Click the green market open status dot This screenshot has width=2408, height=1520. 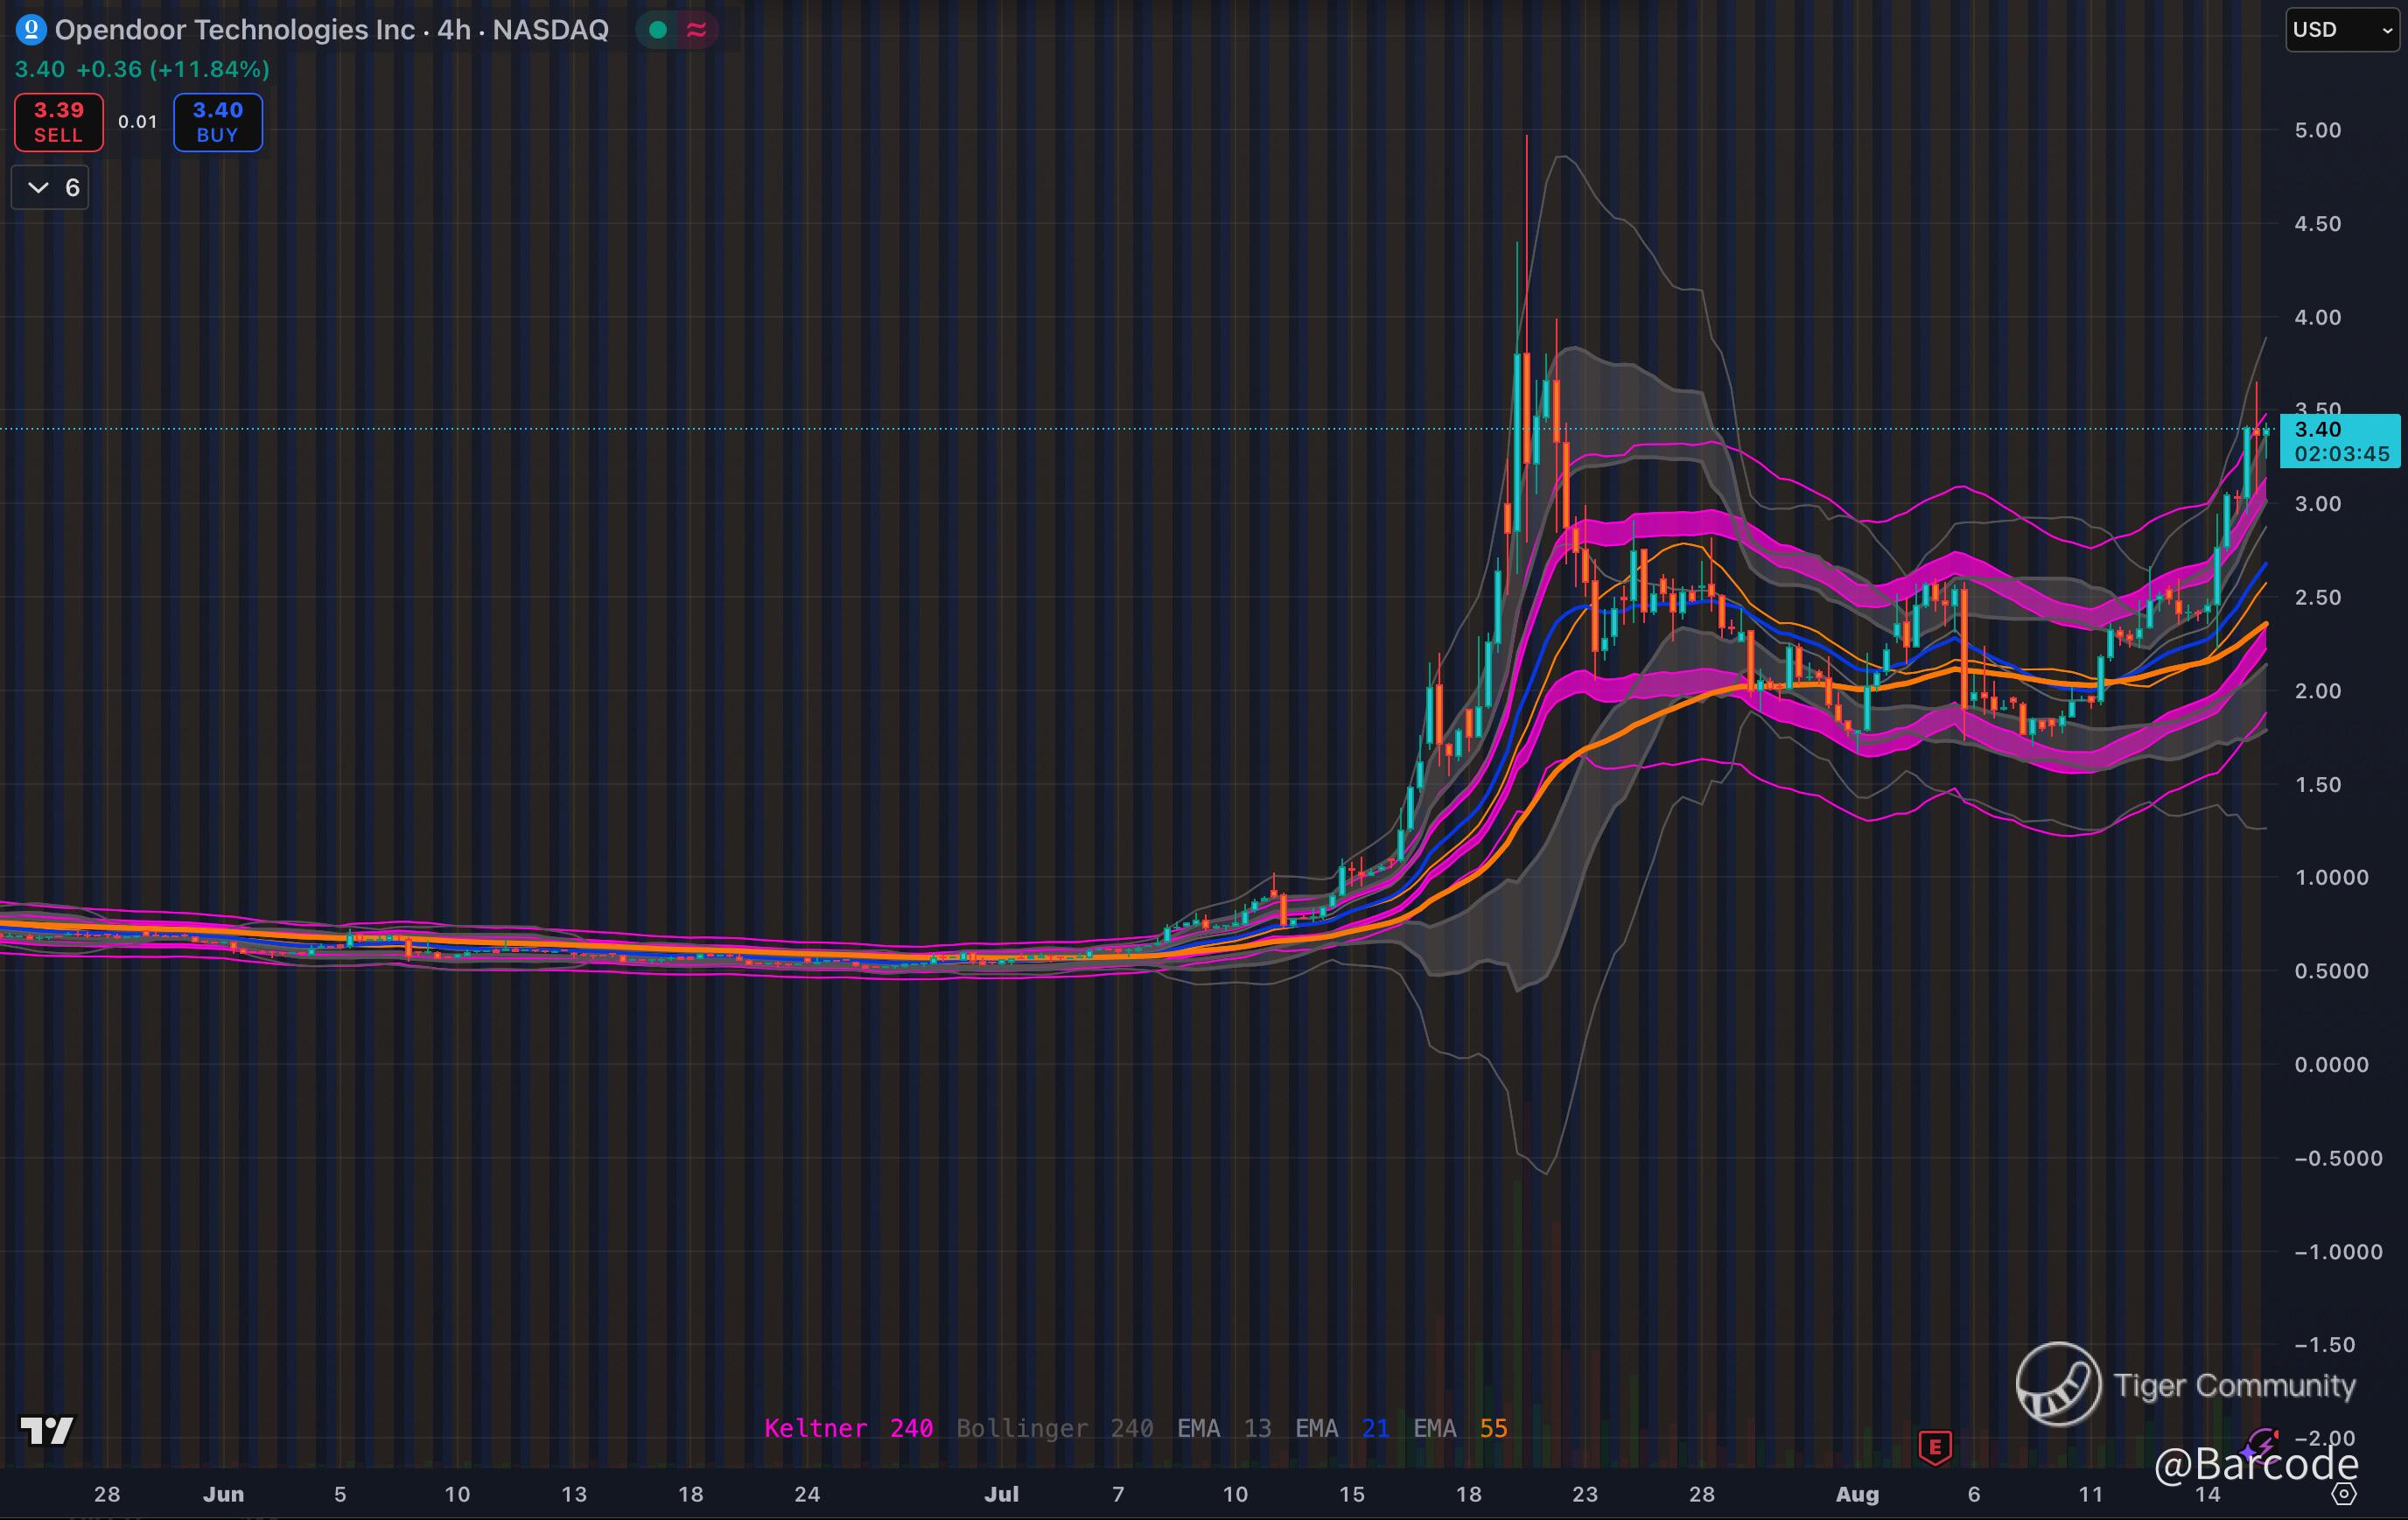pyautogui.click(x=658, y=30)
